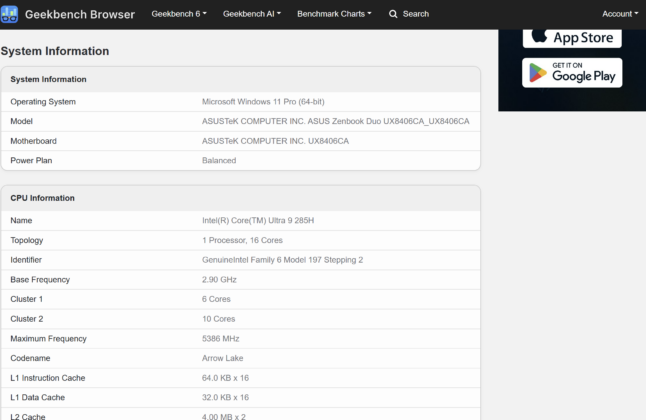Click the Maximum Frequency 5386 MHz value

220,339
